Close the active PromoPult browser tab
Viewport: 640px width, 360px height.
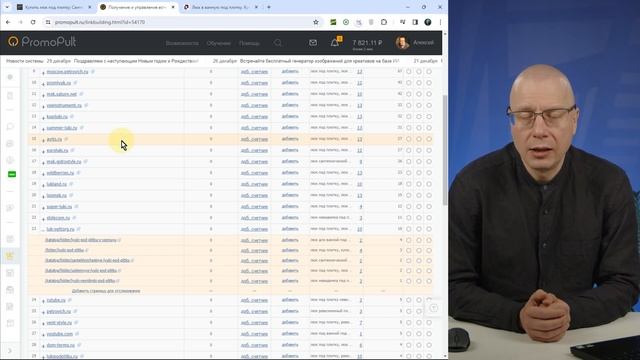(x=173, y=7)
